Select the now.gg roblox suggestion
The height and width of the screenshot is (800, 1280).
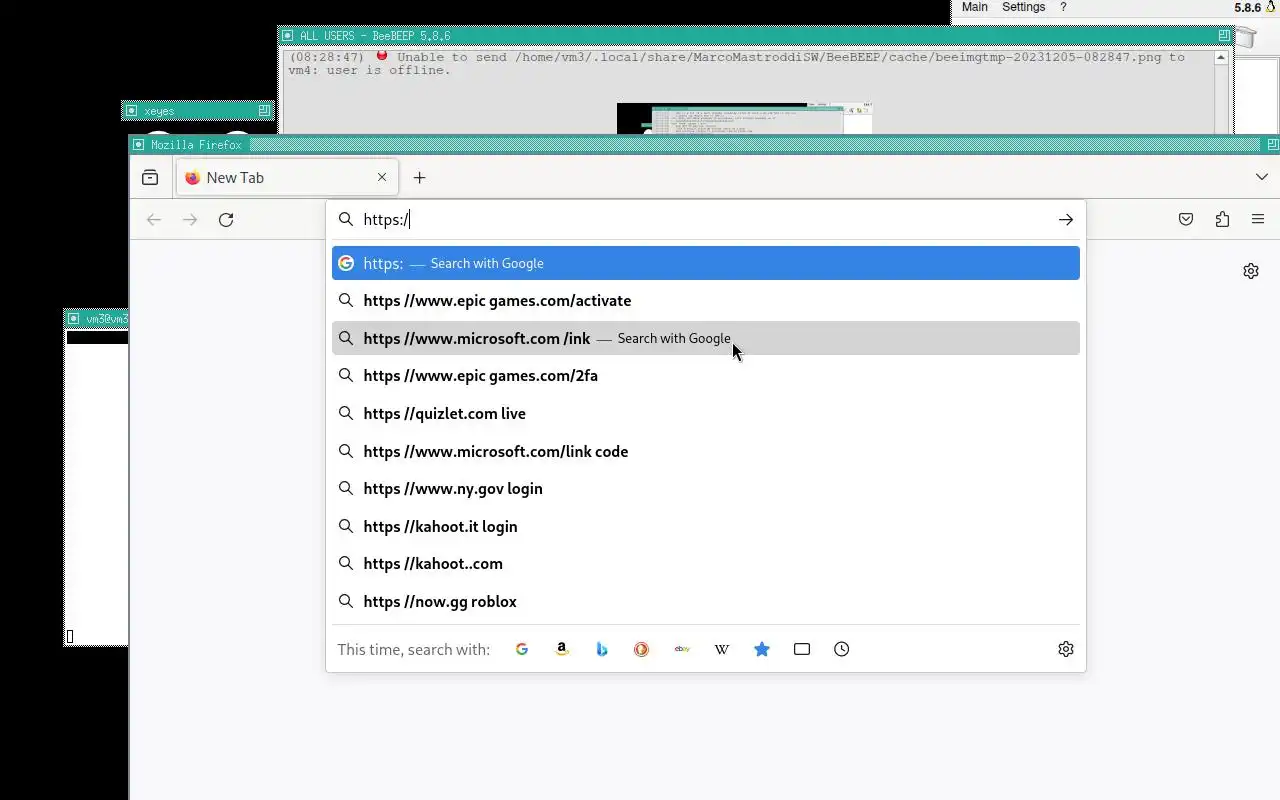click(706, 601)
